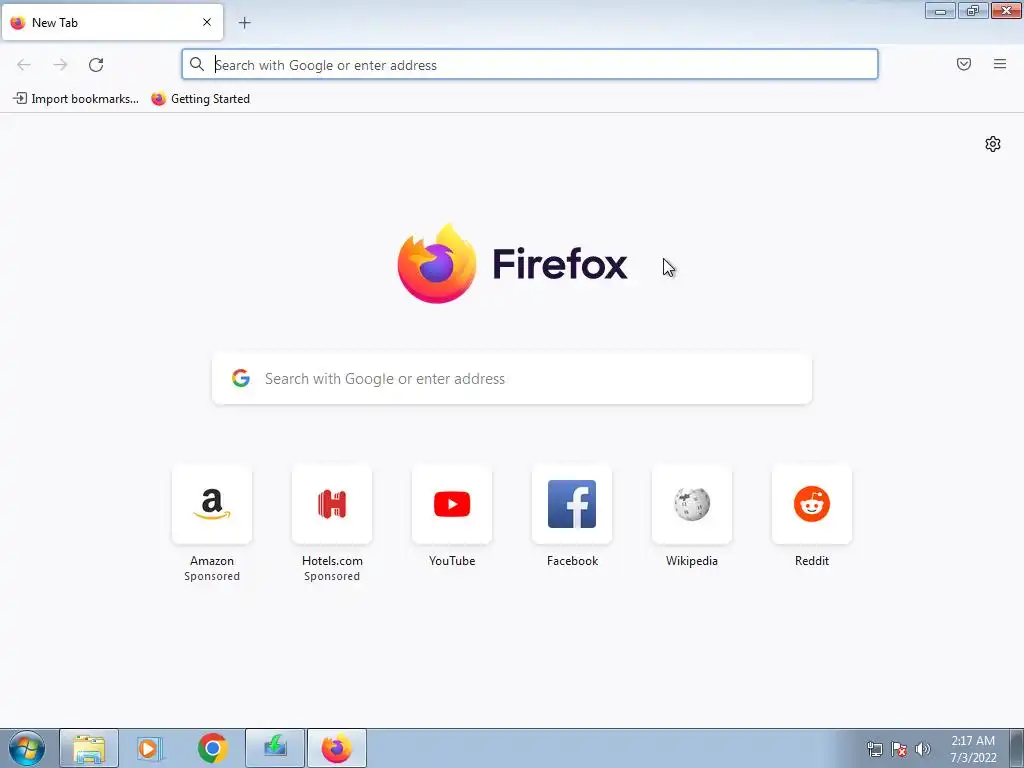This screenshot has height=768, width=1024.
Task: Open volume speaker tray icon
Action: pyautogui.click(x=923, y=749)
